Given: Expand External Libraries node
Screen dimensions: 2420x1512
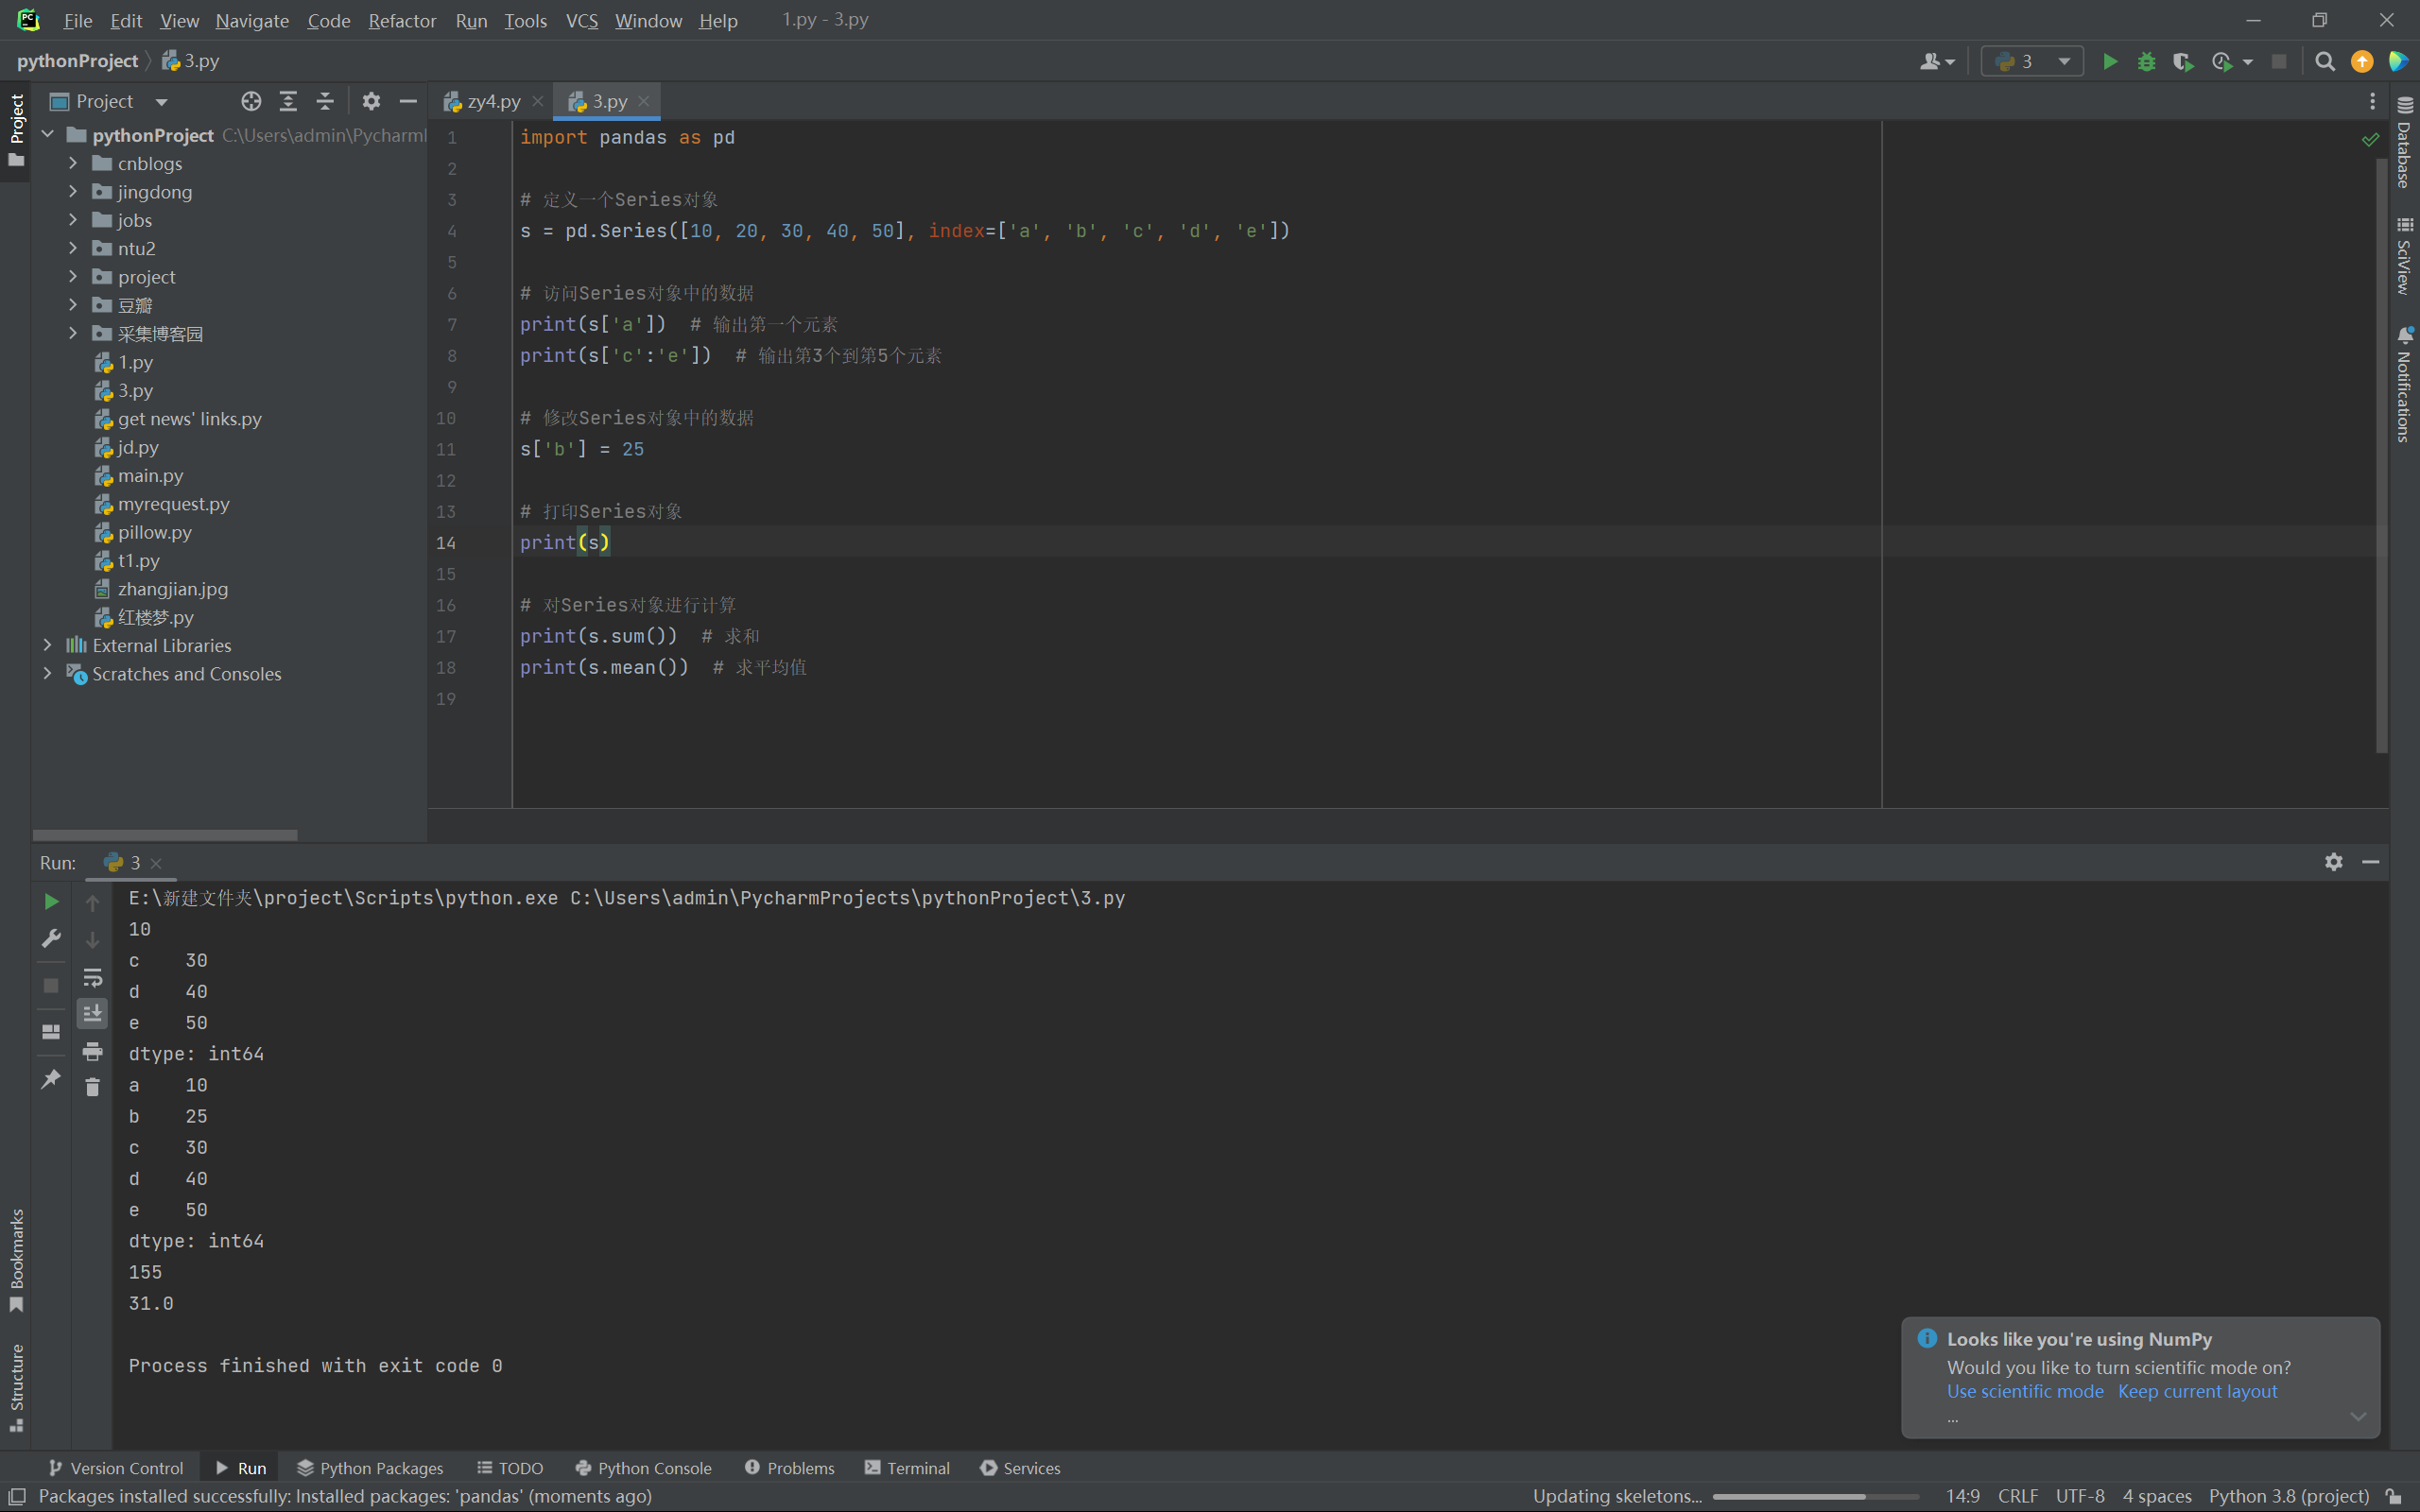Looking at the screenshot, I should (47, 645).
